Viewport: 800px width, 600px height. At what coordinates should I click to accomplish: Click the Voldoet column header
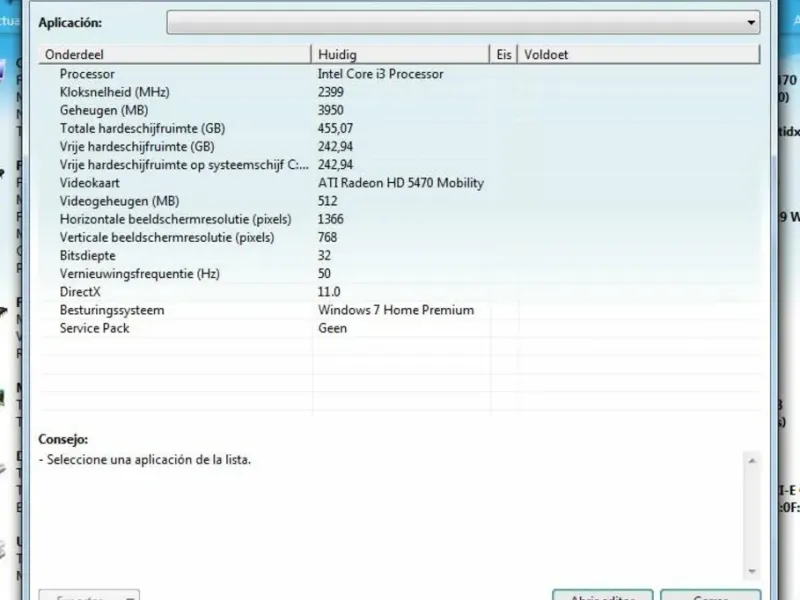coord(639,55)
